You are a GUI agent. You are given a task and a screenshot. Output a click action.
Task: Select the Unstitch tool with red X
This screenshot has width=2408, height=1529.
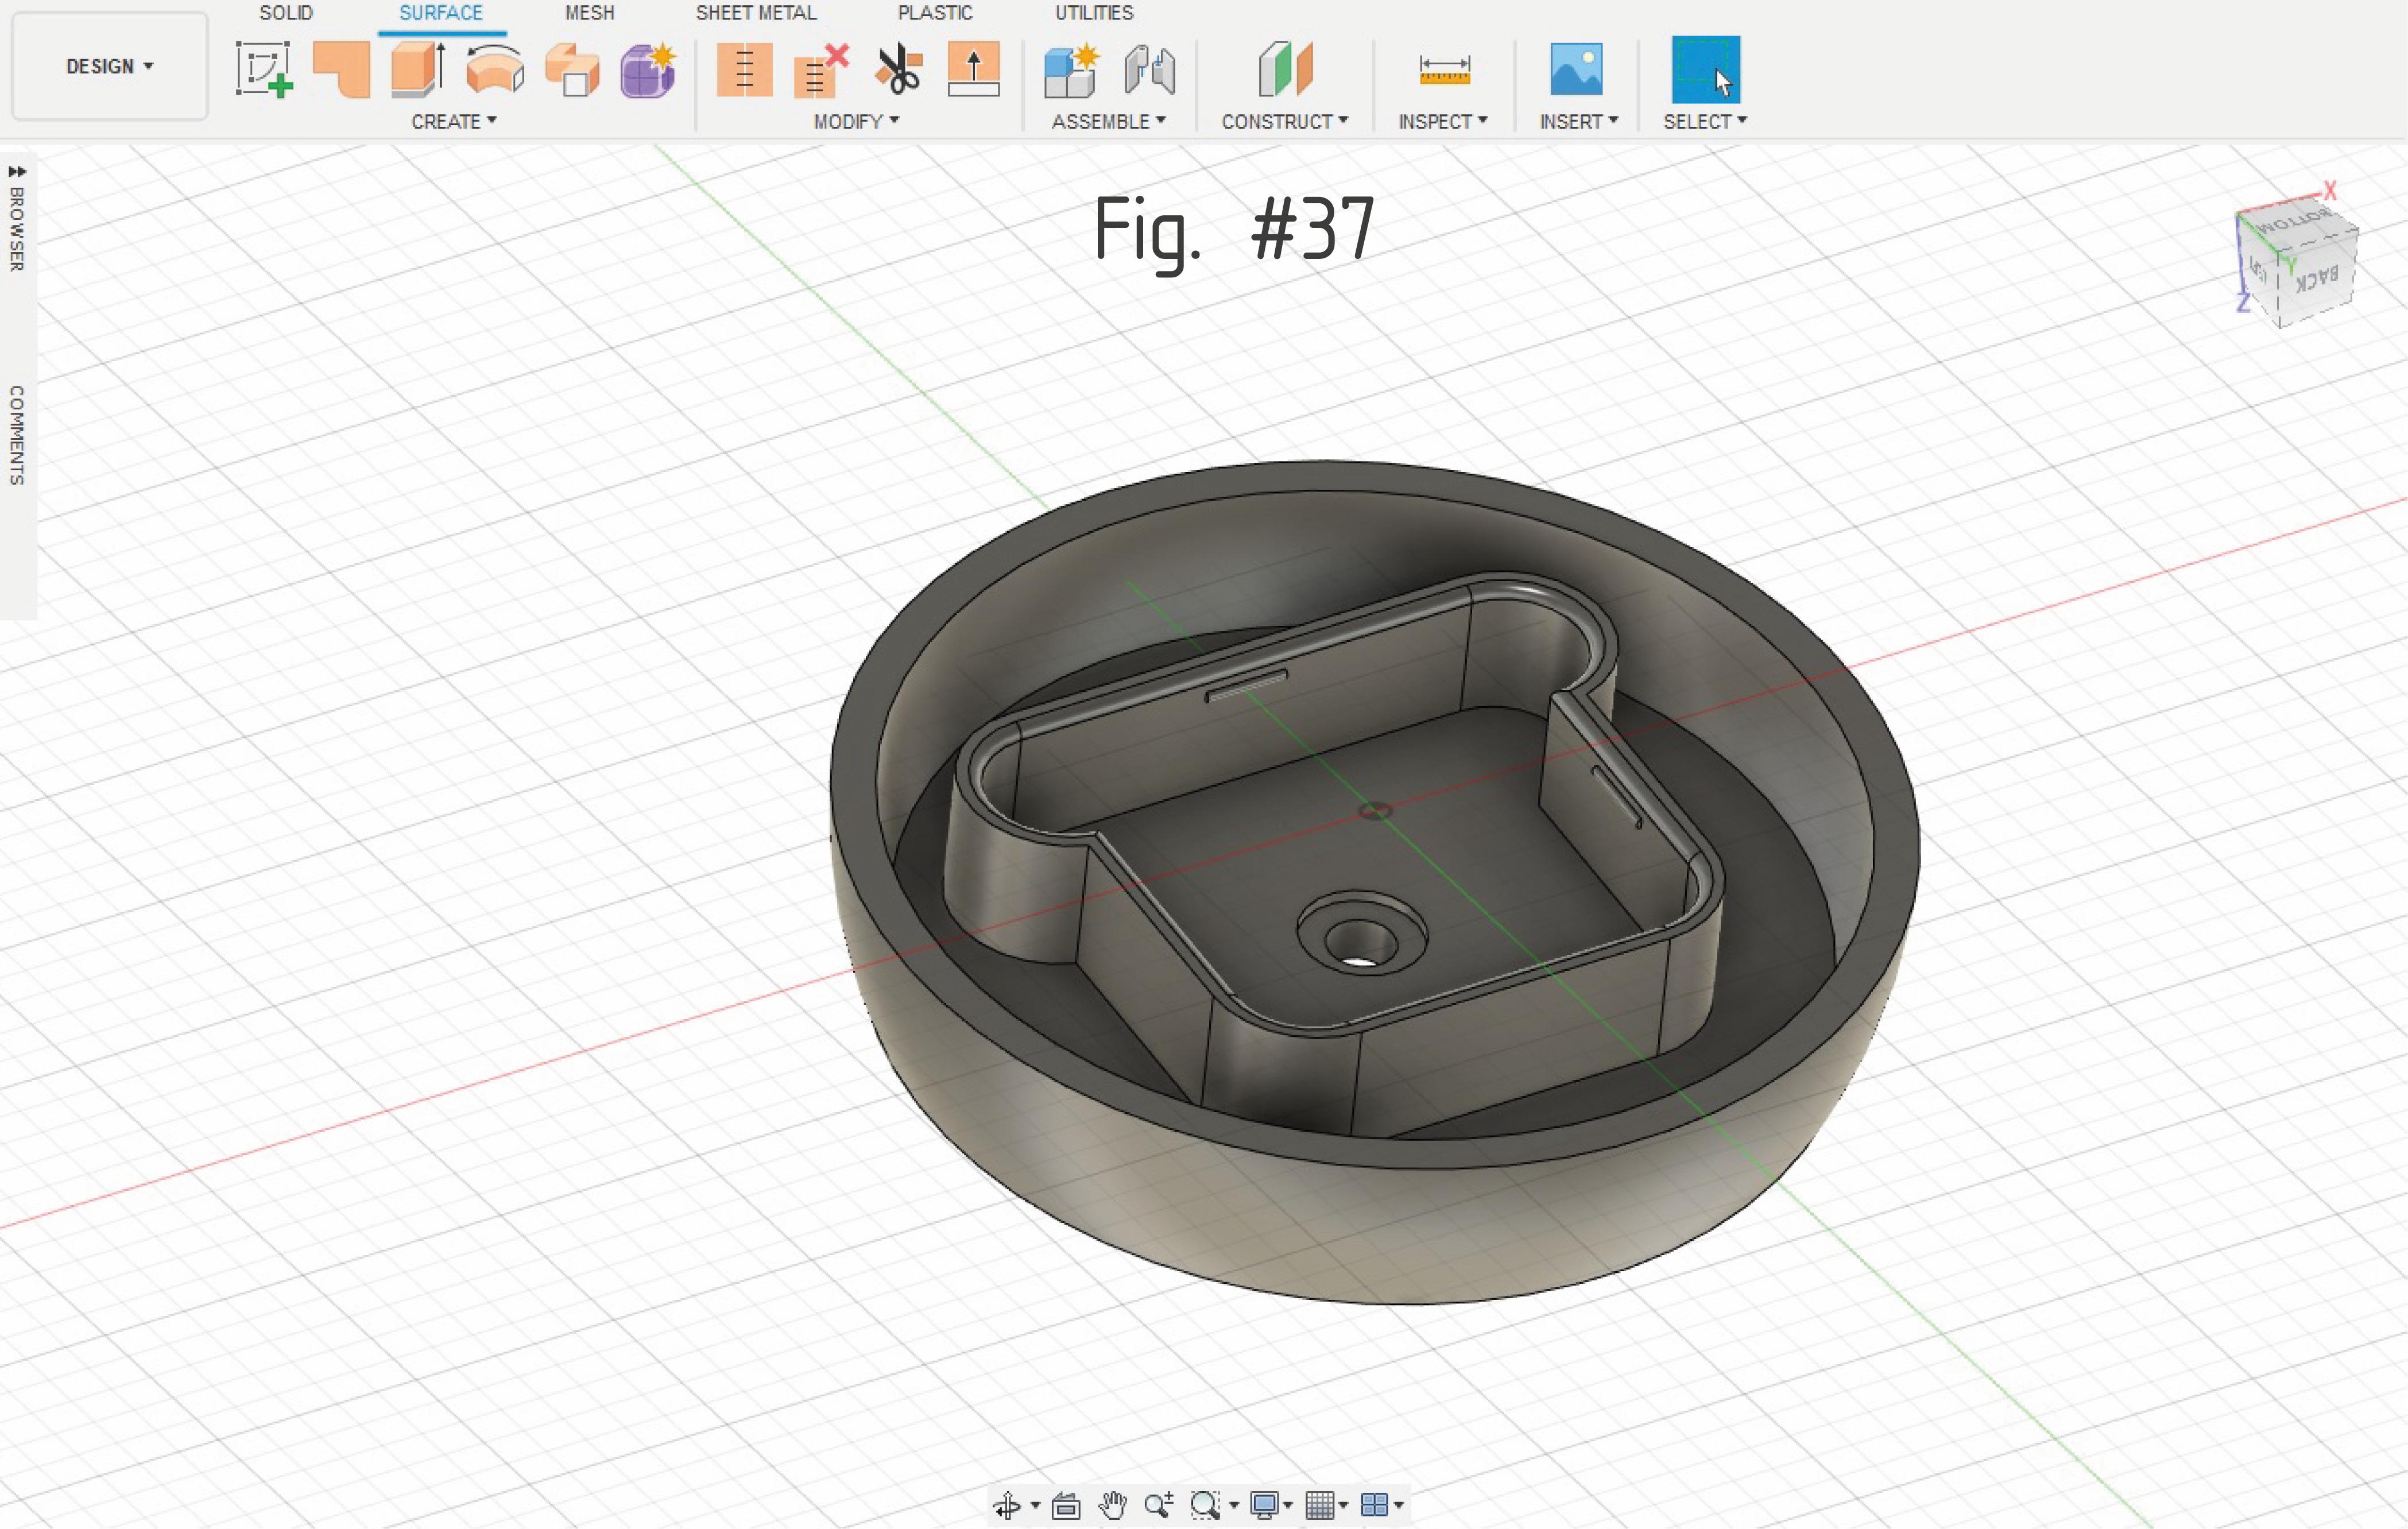(821, 69)
